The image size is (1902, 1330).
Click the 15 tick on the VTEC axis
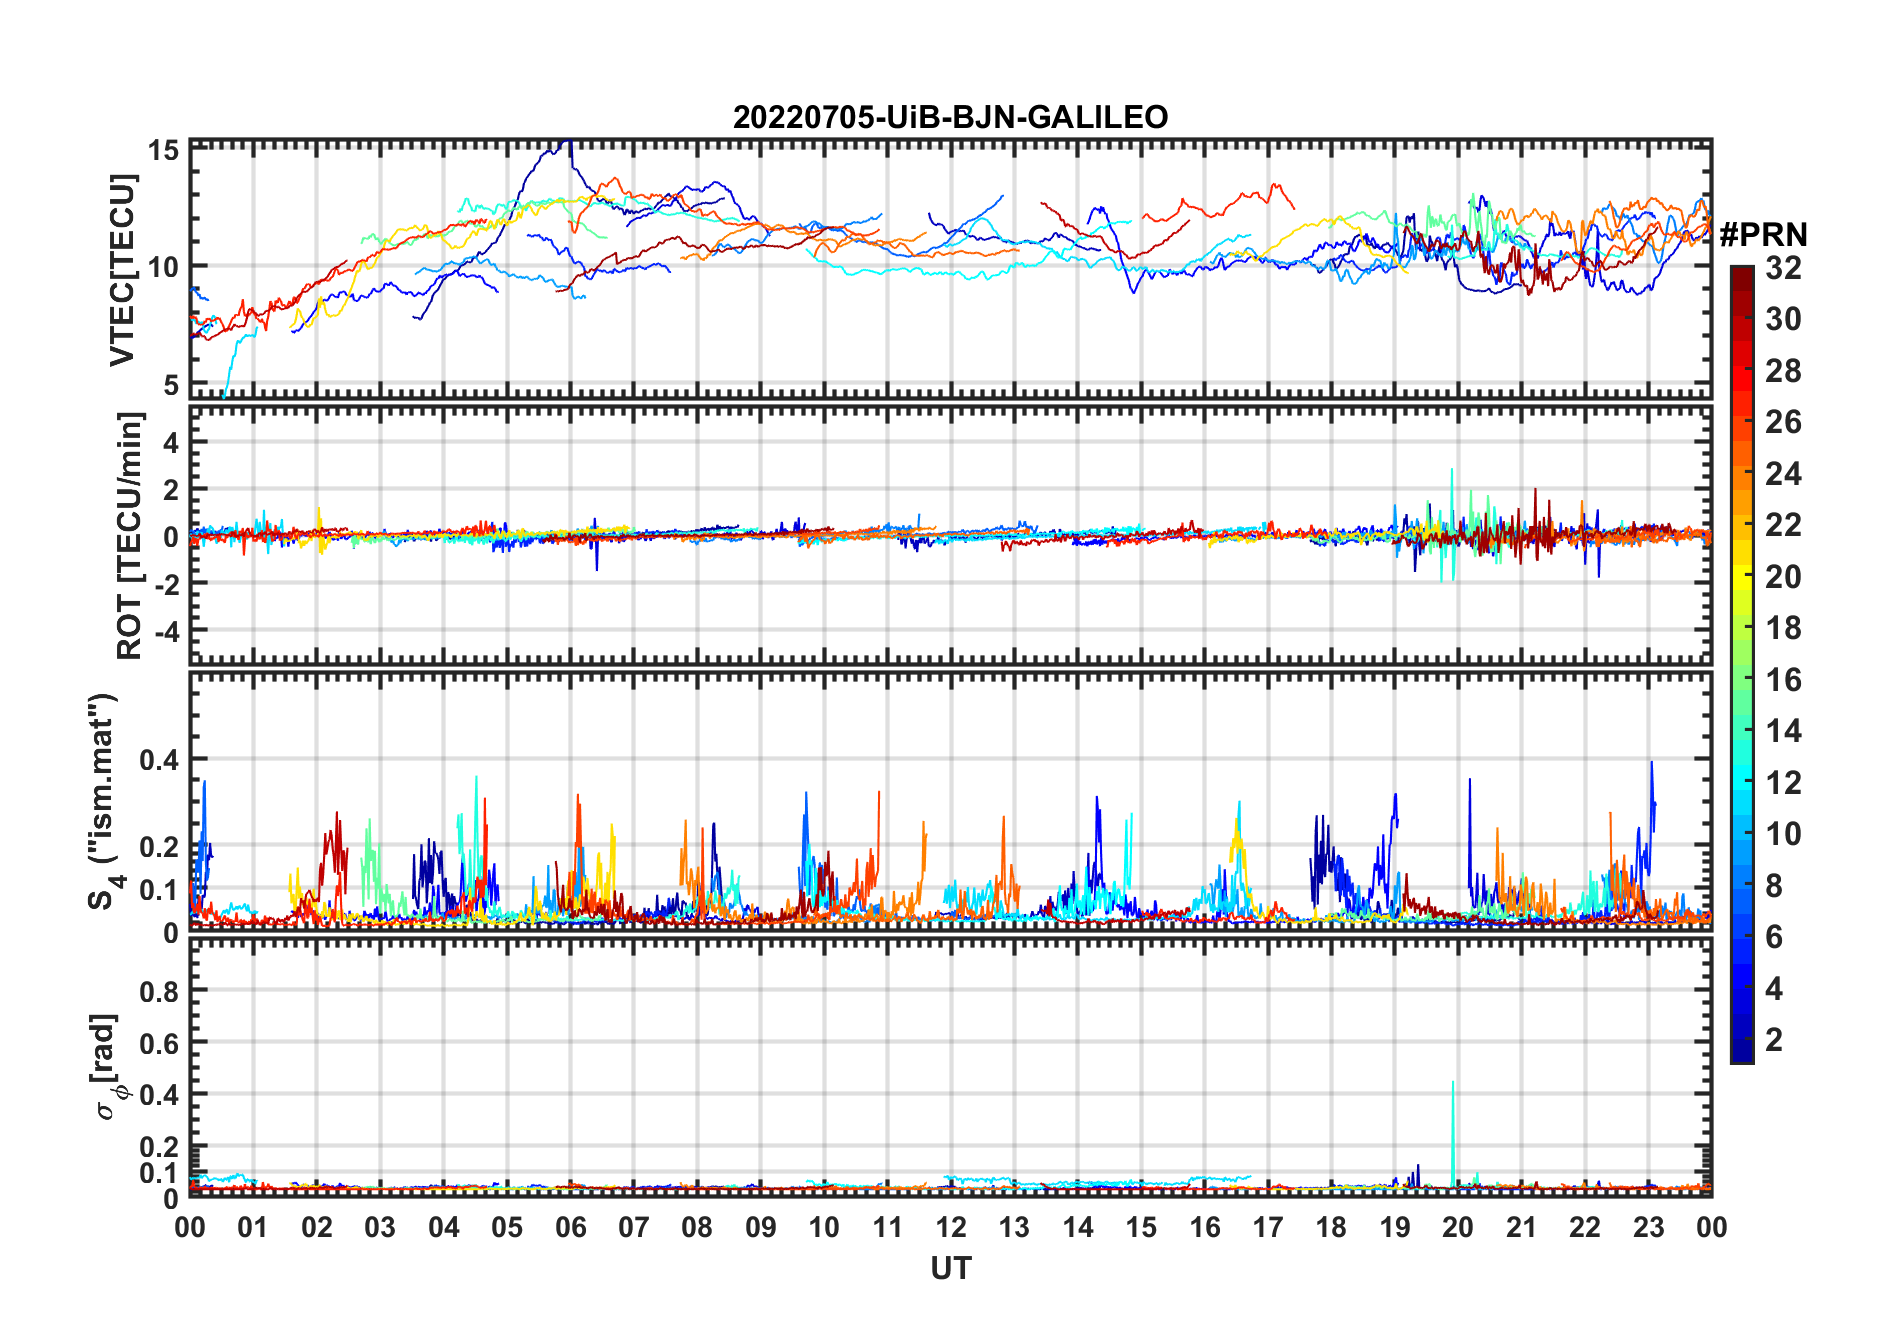(x=164, y=151)
